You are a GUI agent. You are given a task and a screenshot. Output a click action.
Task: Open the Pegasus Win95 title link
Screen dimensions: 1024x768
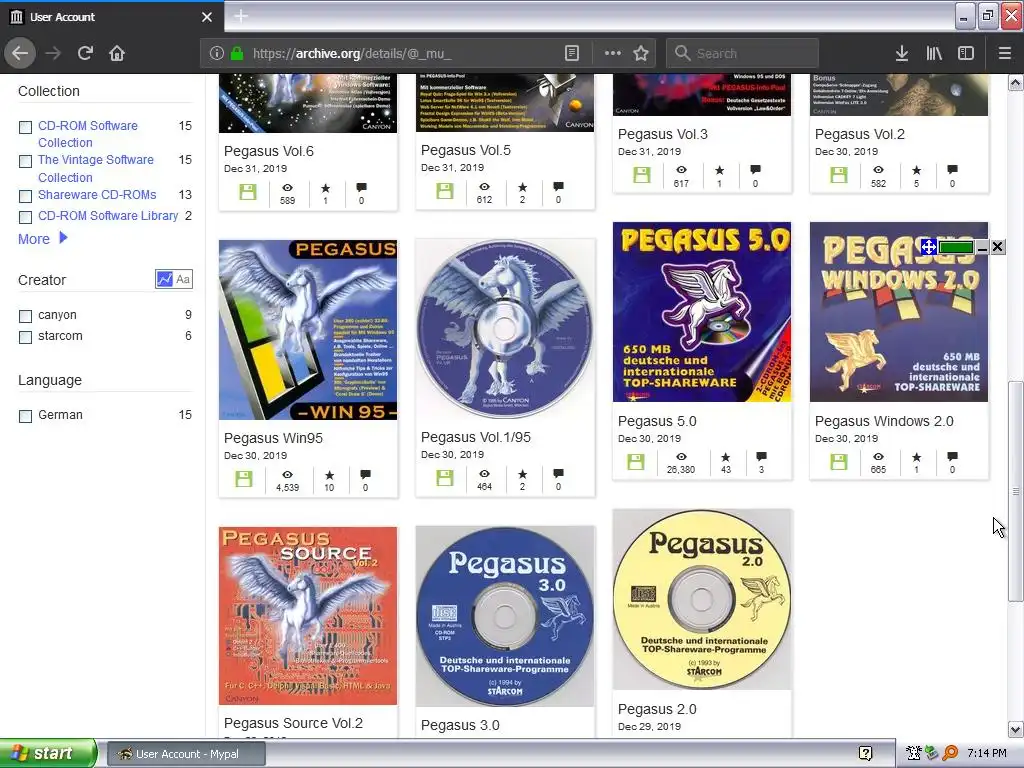click(273, 438)
